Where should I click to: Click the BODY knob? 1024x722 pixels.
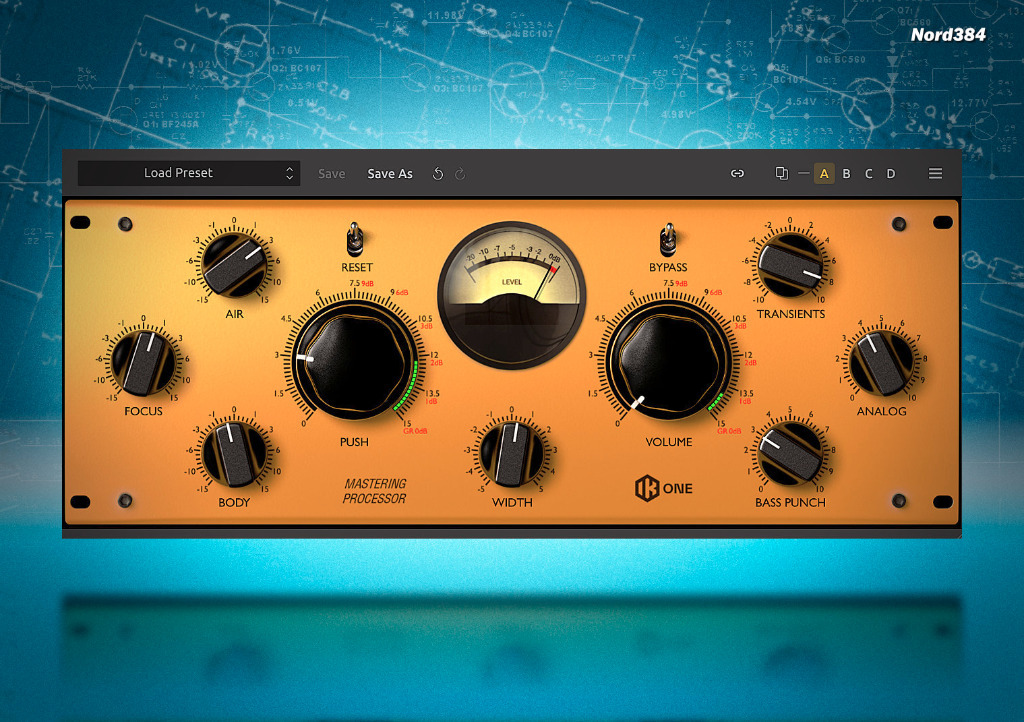pos(234,454)
